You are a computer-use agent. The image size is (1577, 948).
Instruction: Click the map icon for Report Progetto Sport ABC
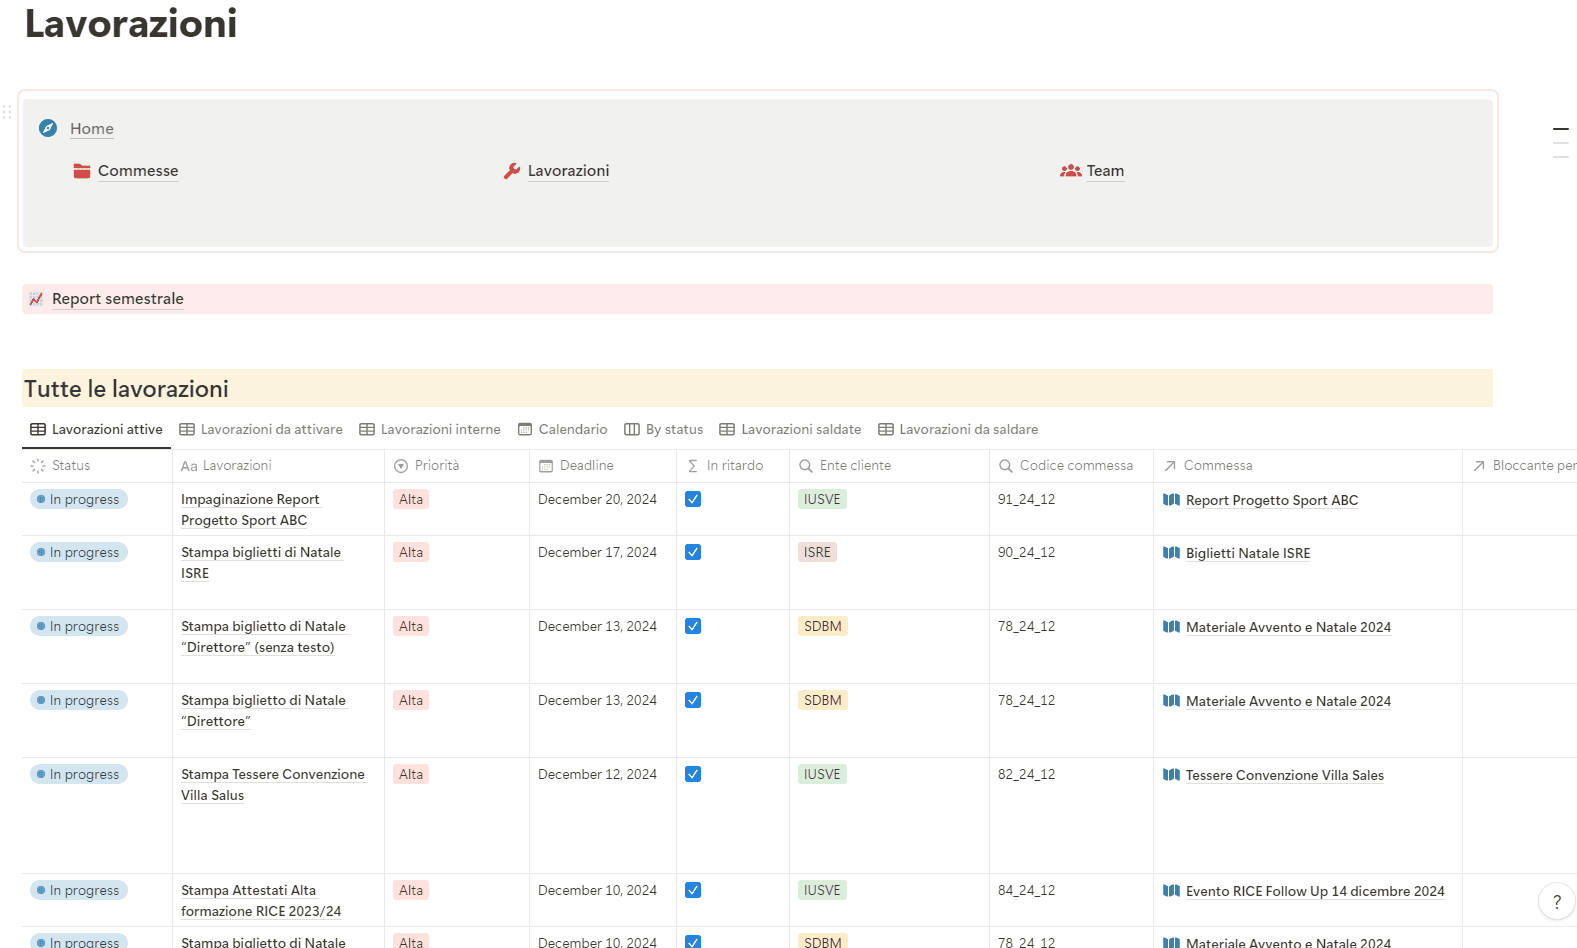click(x=1171, y=500)
